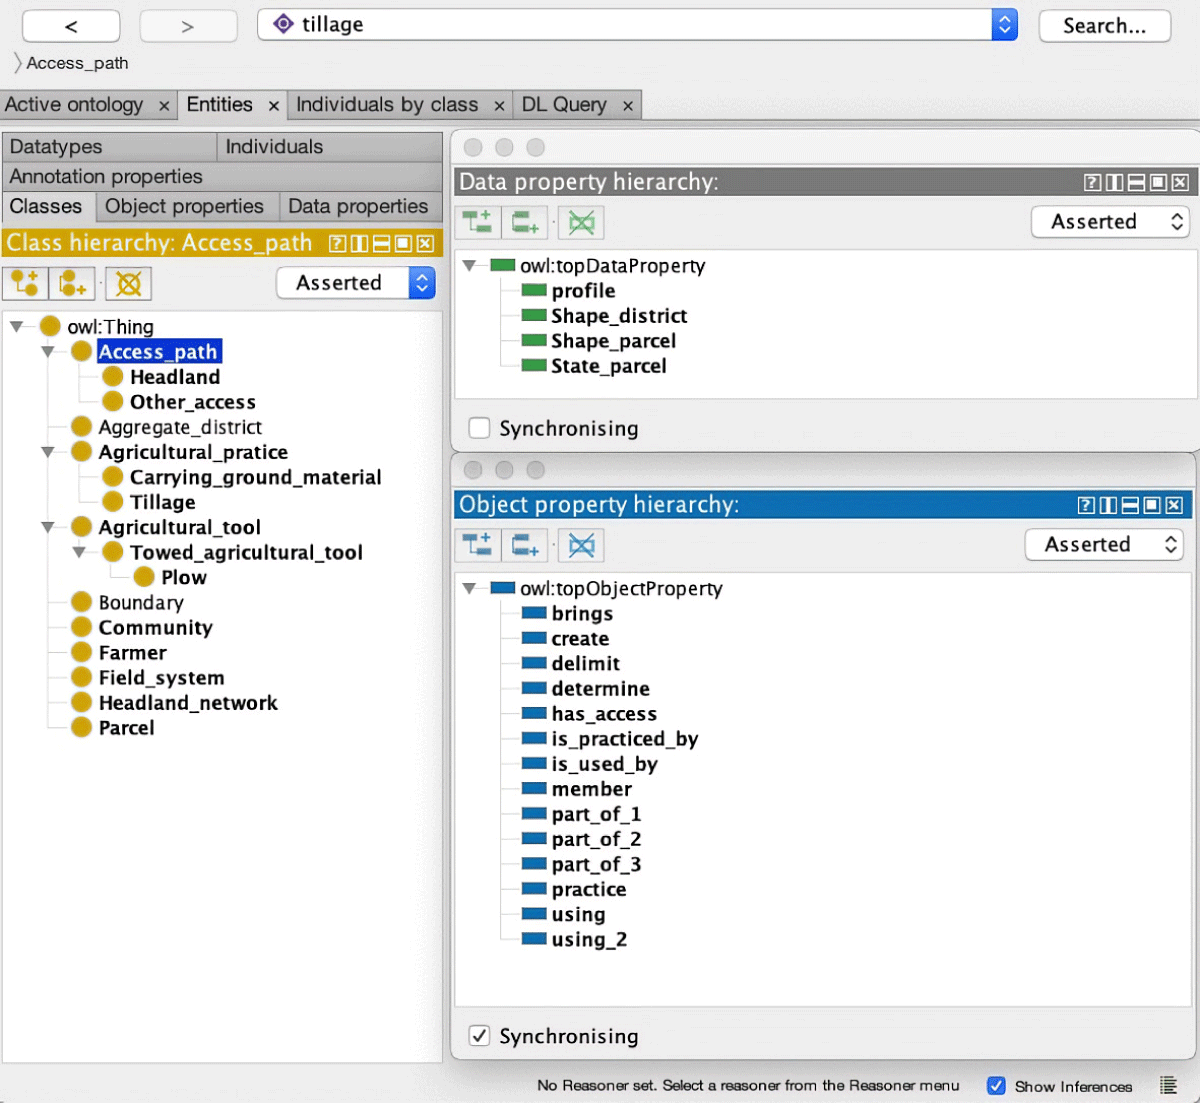This screenshot has height=1103, width=1200.
Task: Switch to the DL Query tab
Action: click(564, 105)
